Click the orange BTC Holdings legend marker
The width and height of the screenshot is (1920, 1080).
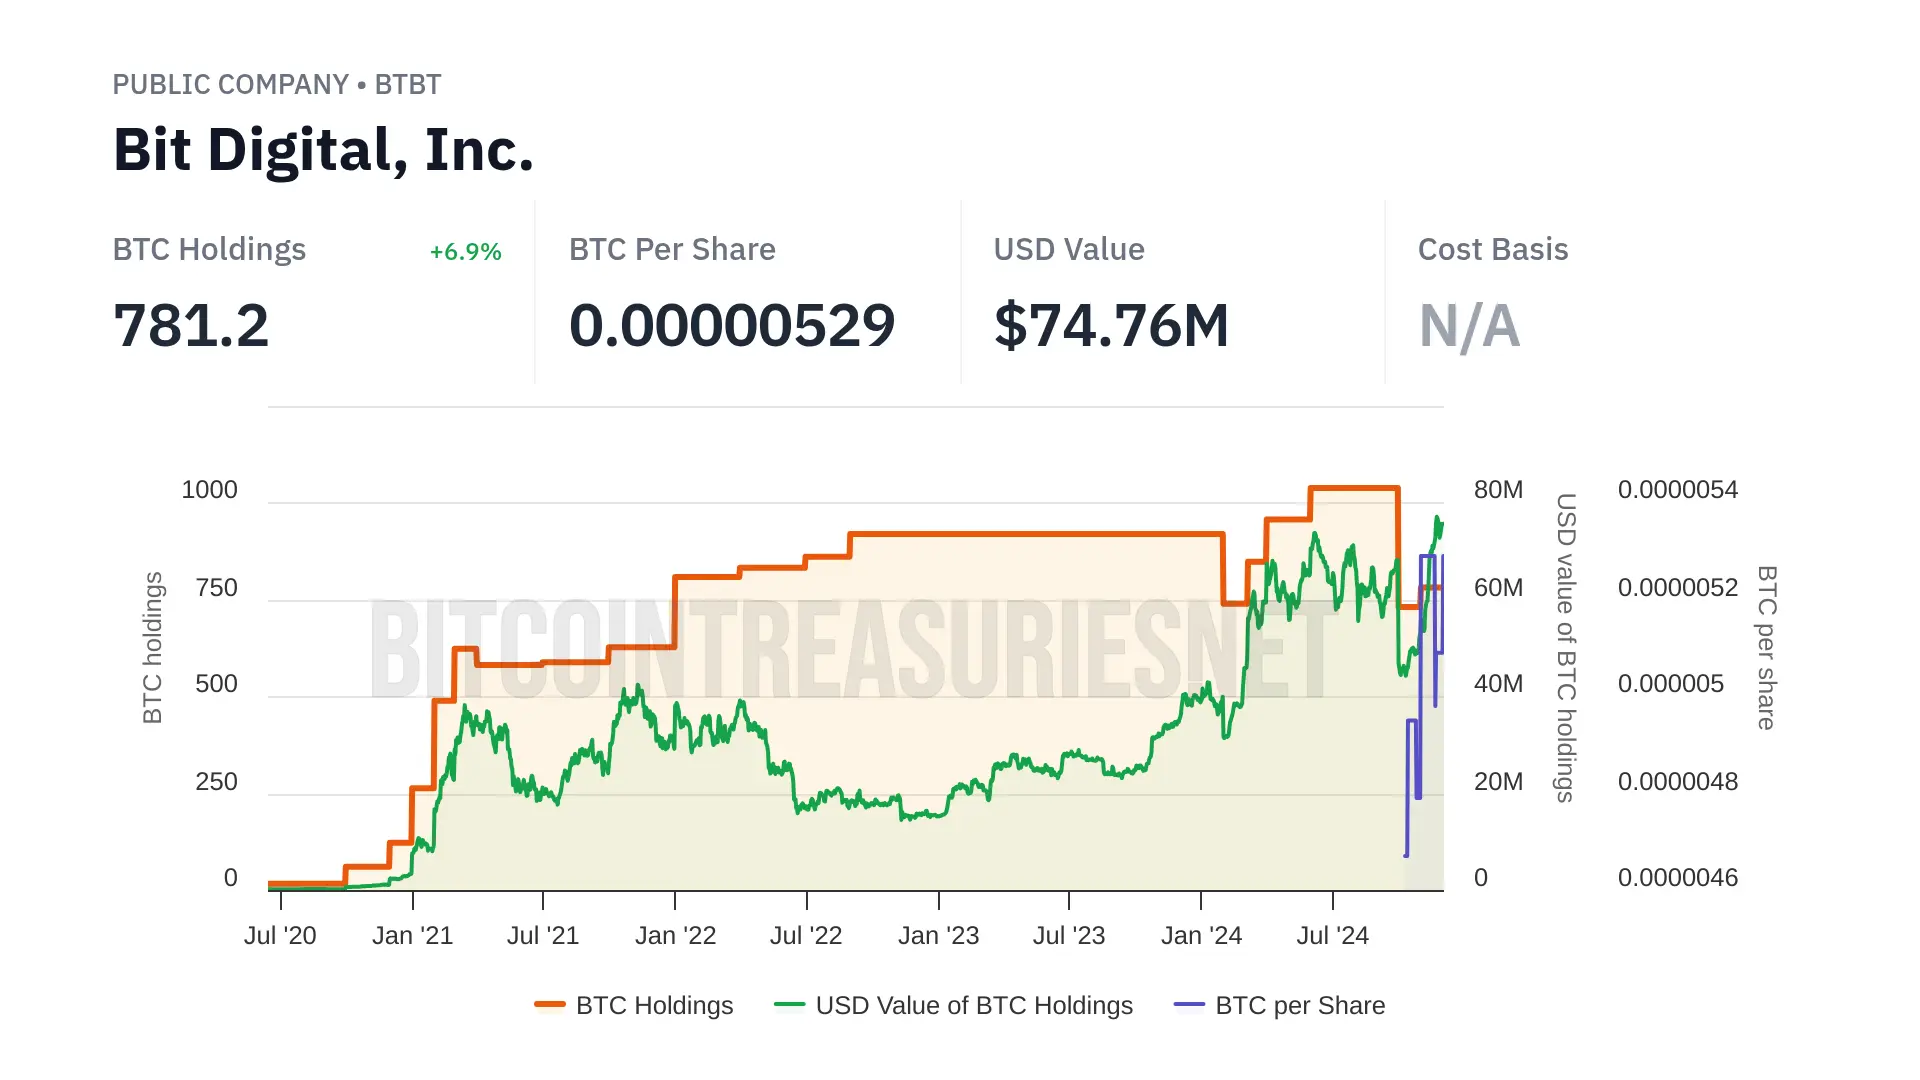[x=550, y=1005]
